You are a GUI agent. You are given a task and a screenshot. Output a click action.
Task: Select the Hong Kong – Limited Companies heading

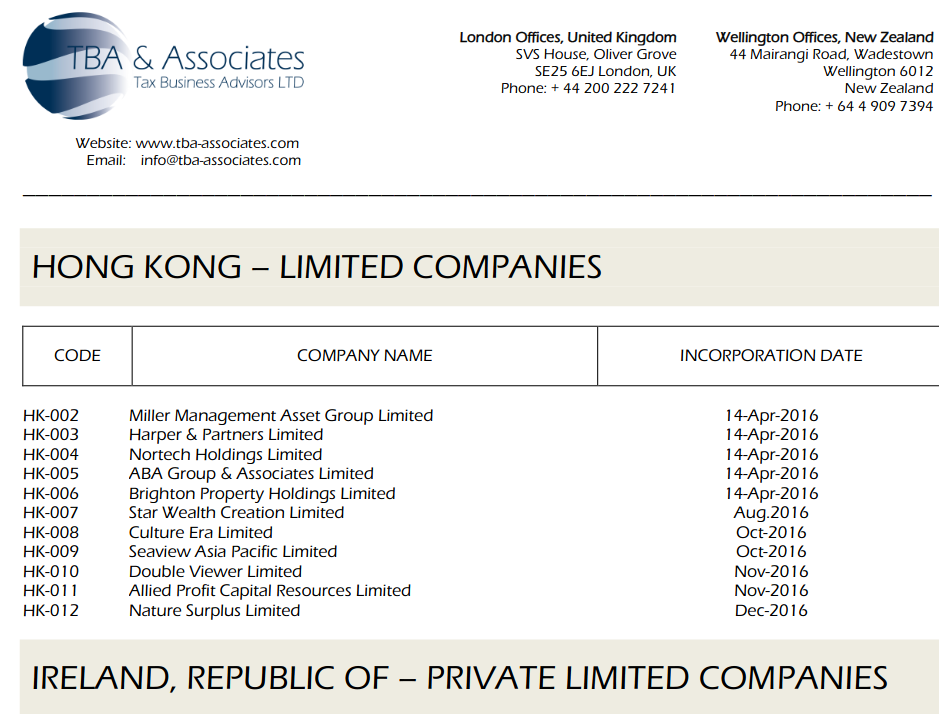tap(317, 267)
